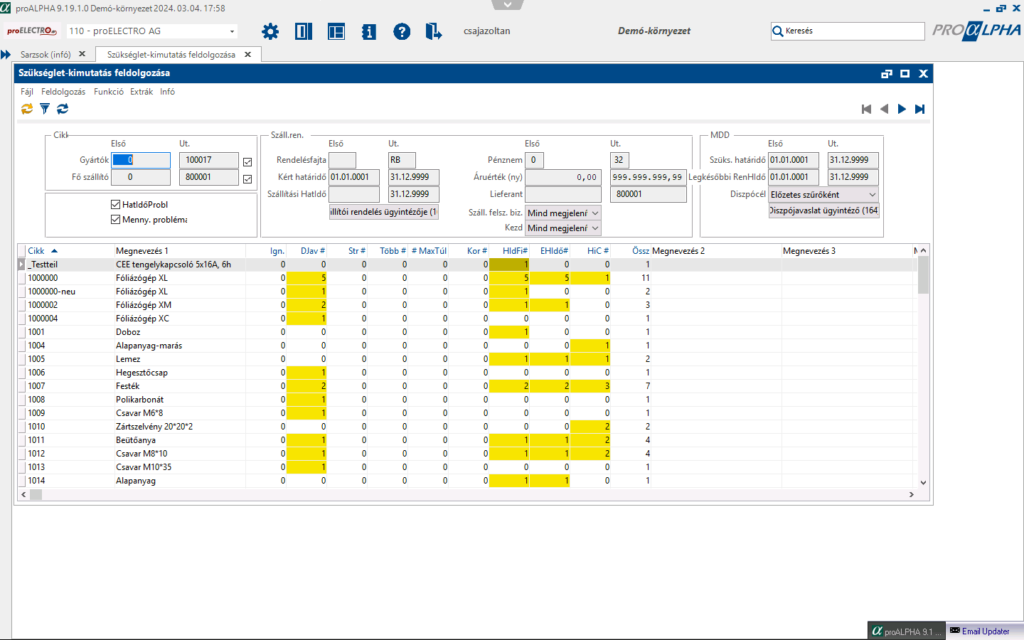Click the Email Updater taskbar button
1024x640 pixels.
pos(980,631)
